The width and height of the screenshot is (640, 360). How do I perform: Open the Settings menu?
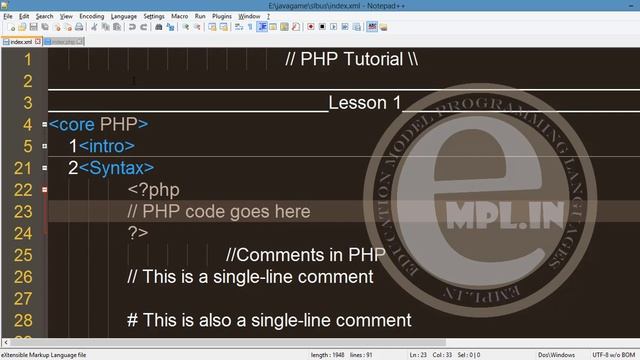[x=154, y=16]
